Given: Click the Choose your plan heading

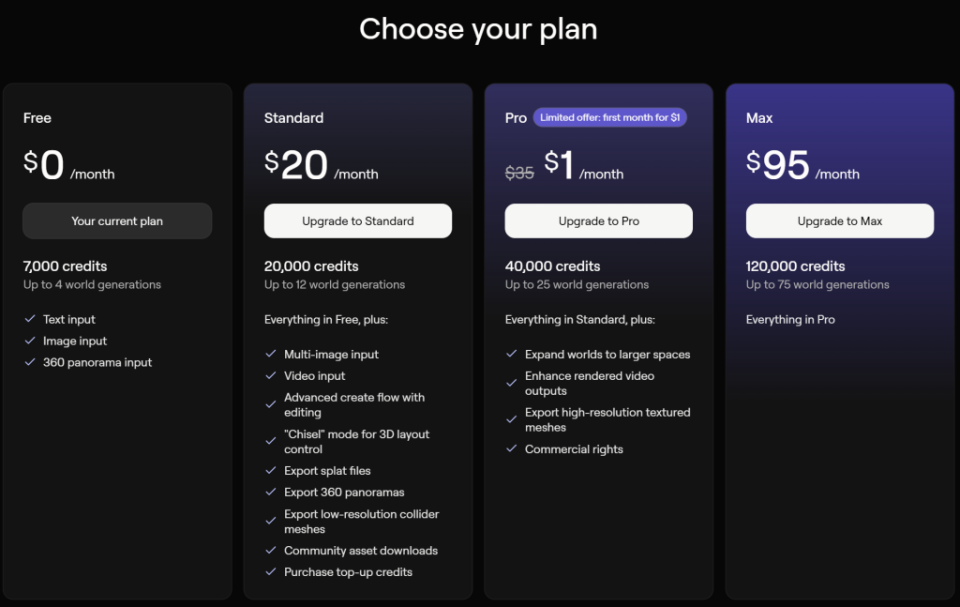Looking at the screenshot, I should click(x=478, y=29).
